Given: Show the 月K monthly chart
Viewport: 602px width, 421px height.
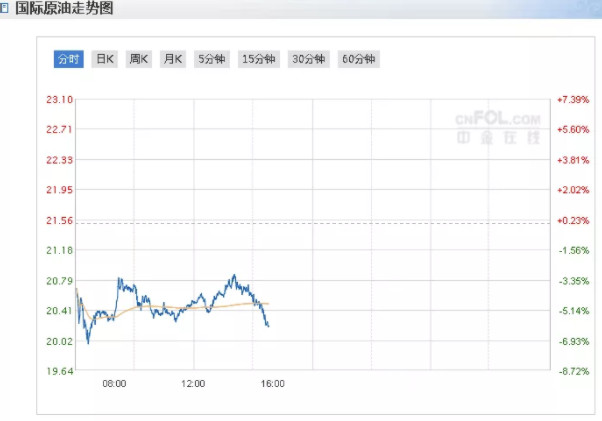Looking at the screenshot, I should [173, 59].
